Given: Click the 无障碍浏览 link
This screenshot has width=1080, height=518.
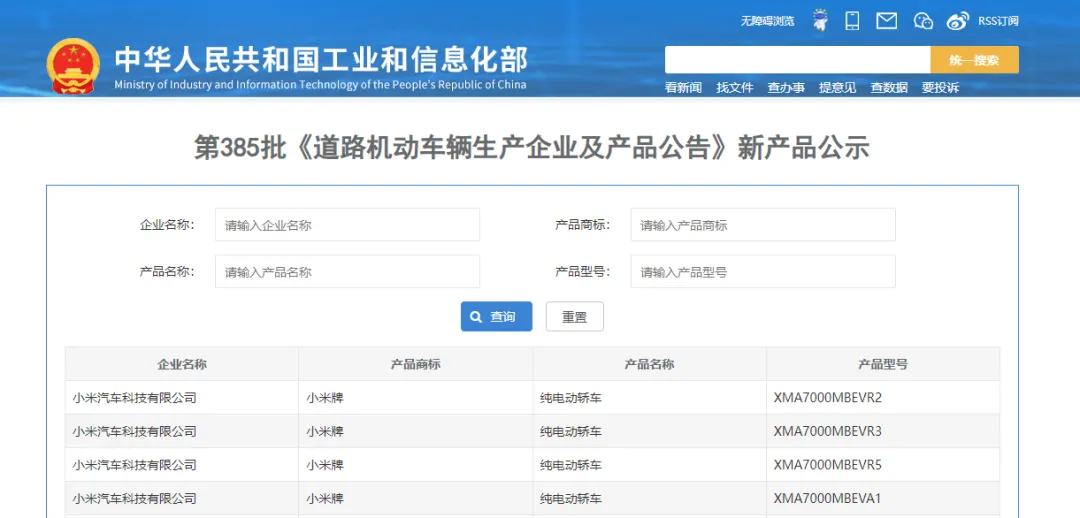Looking at the screenshot, I should tap(767, 21).
